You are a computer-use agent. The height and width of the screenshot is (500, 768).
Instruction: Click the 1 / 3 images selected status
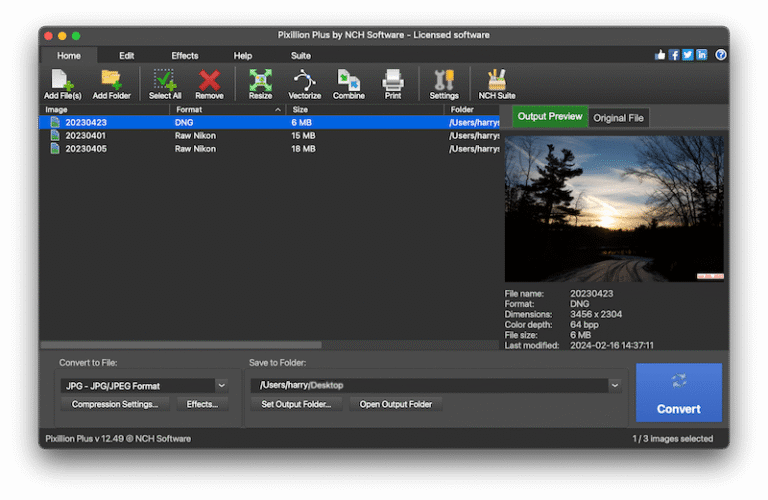click(x=672, y=439)
